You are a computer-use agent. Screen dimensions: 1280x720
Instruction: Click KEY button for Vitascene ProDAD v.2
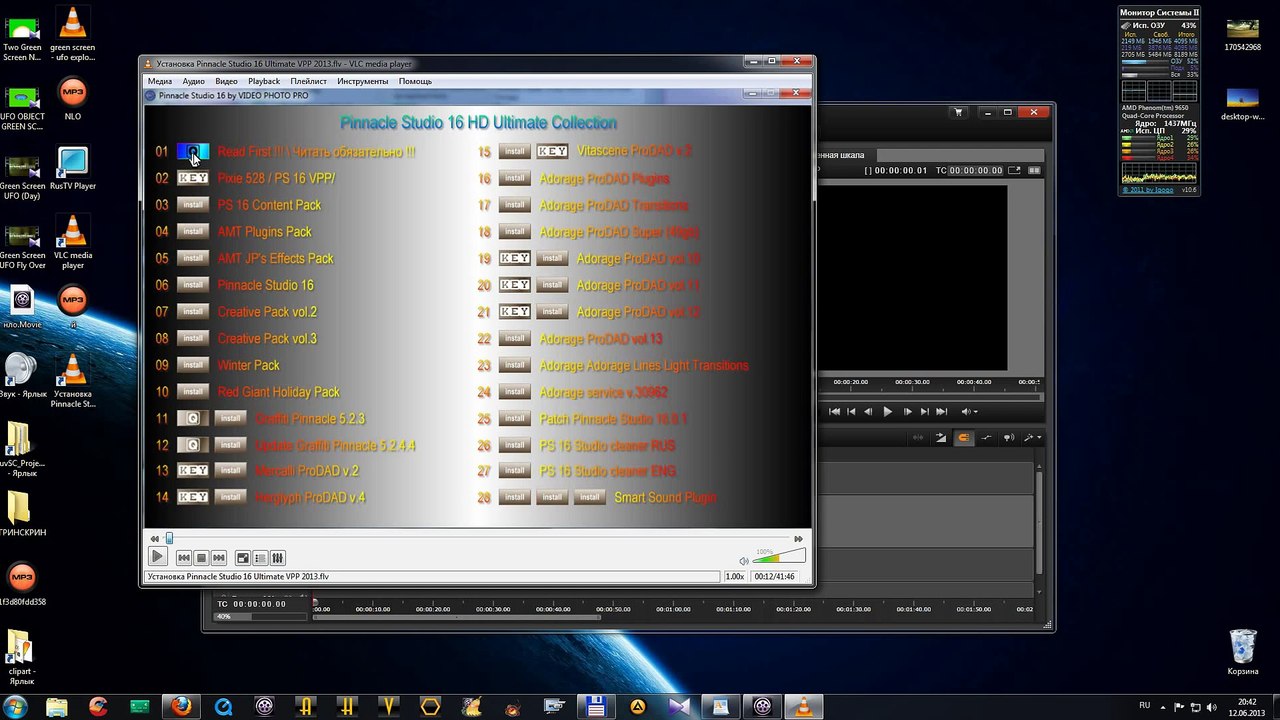click(x=552, y=151)
